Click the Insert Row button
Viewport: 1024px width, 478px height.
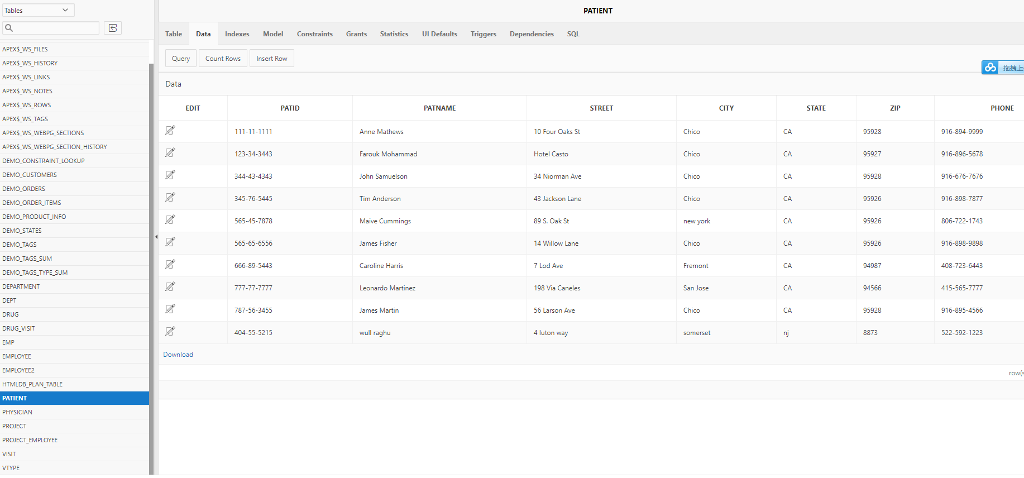point(272,58)
